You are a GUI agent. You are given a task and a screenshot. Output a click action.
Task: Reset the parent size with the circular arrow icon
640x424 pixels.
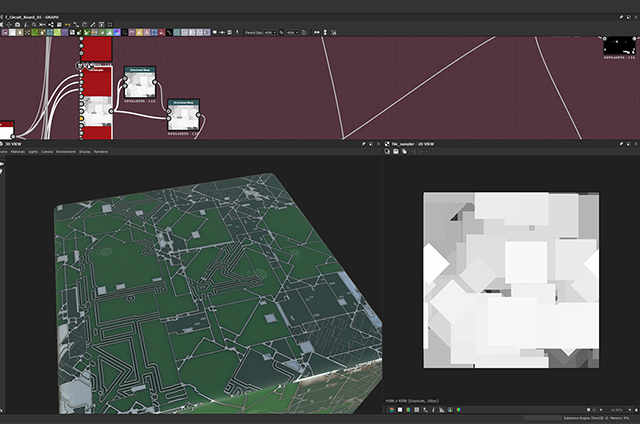tap(304, 32)
